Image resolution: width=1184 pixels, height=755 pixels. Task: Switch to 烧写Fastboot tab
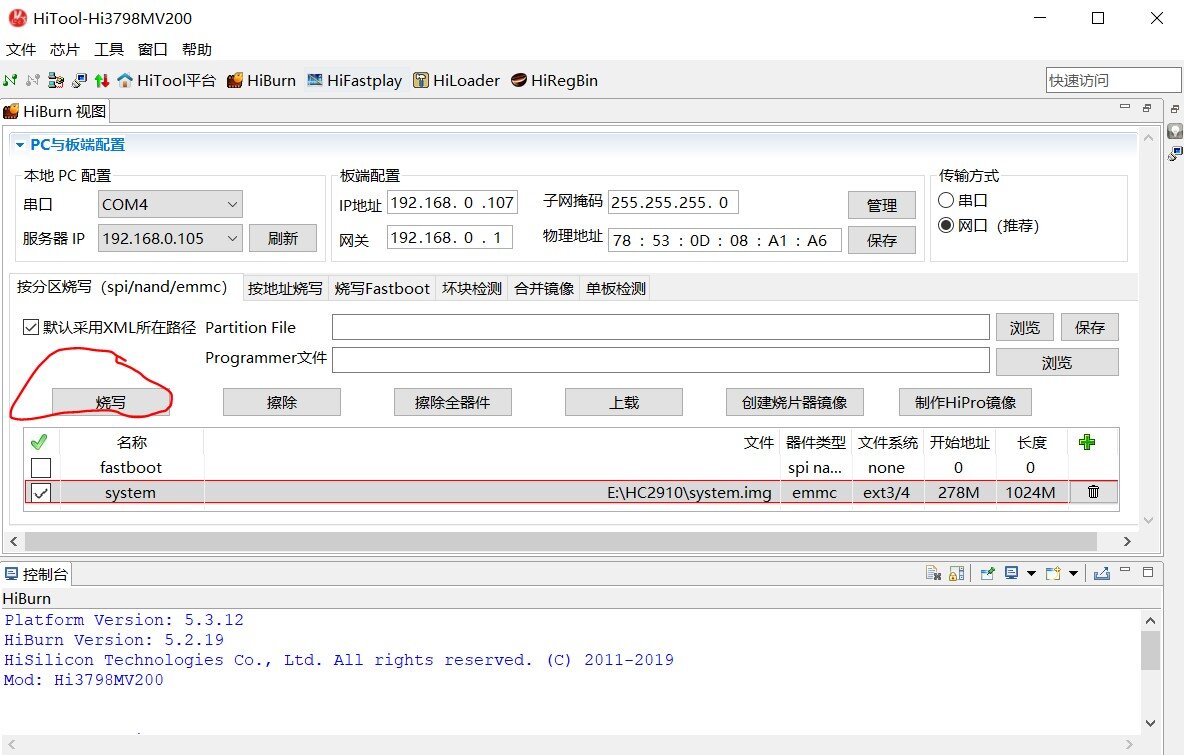tap(382, 288)
